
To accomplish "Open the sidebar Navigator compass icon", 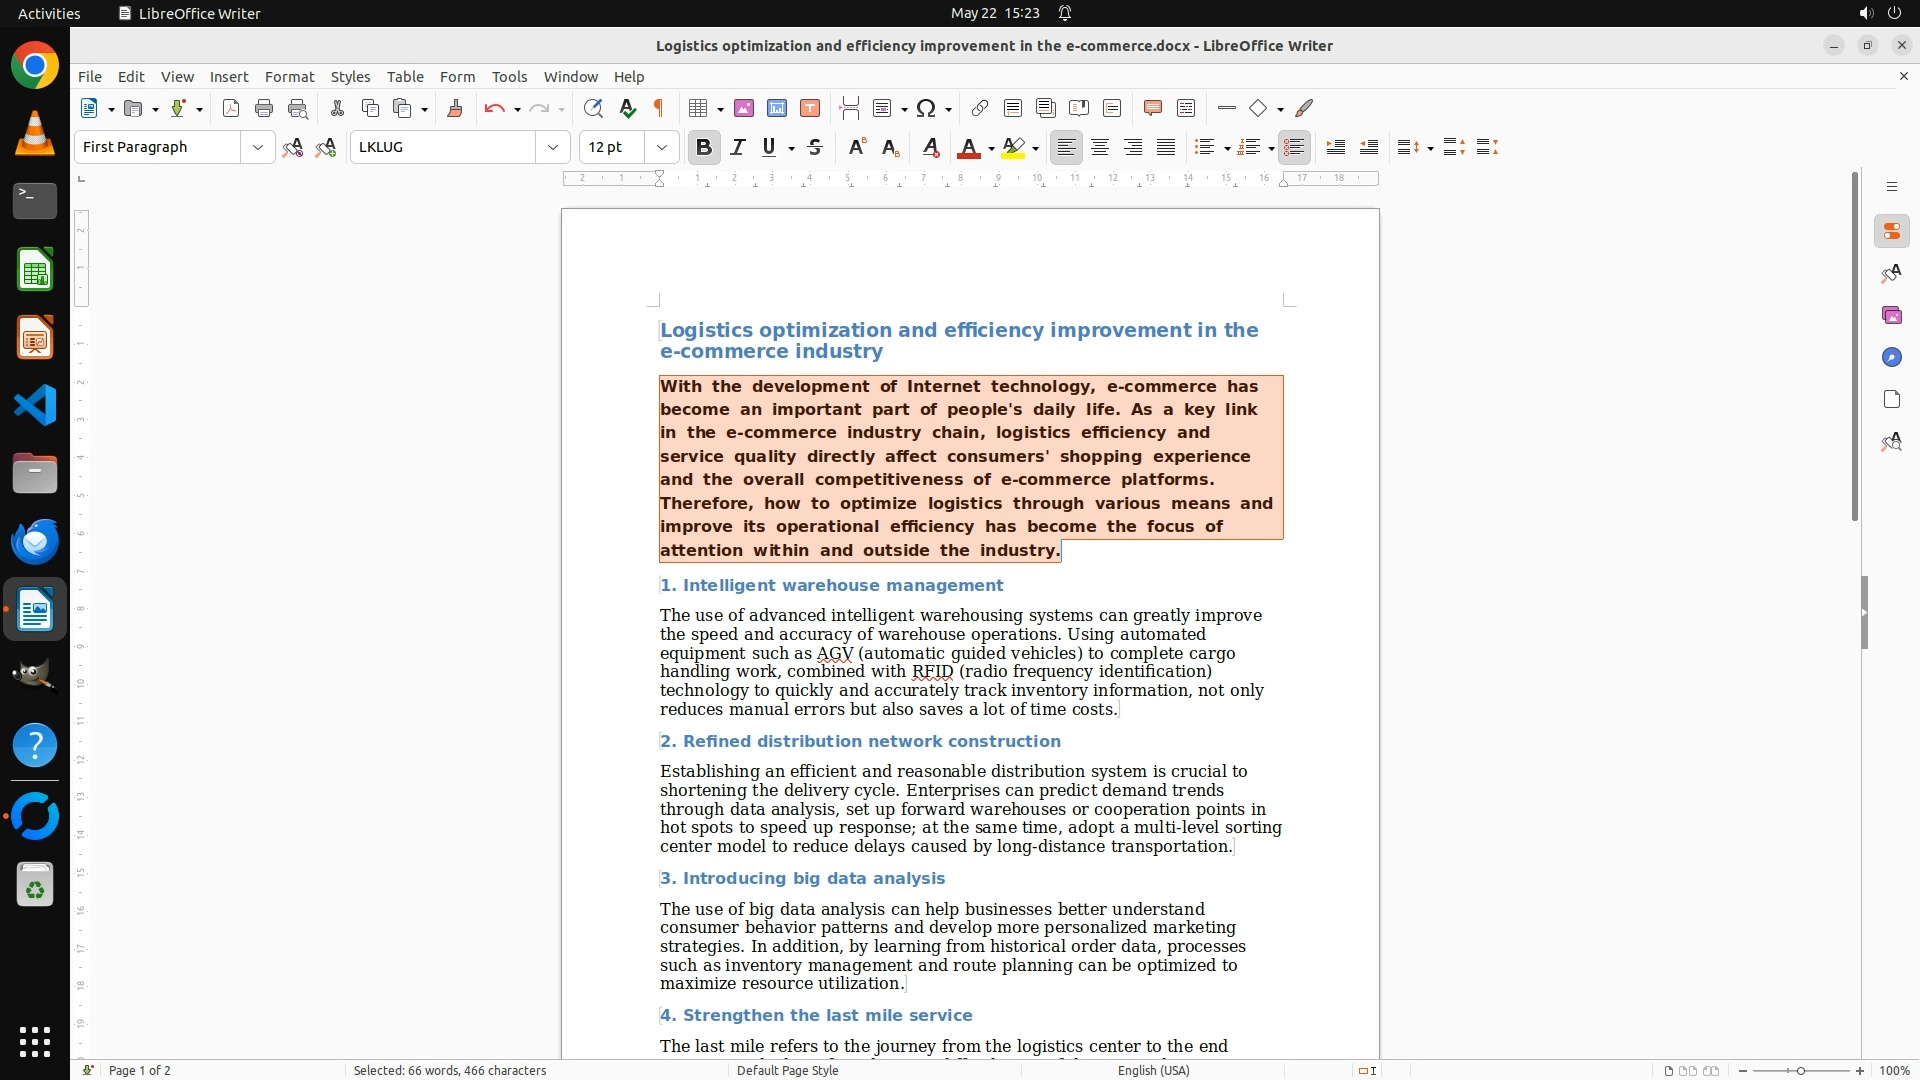I will [1891, 357].
